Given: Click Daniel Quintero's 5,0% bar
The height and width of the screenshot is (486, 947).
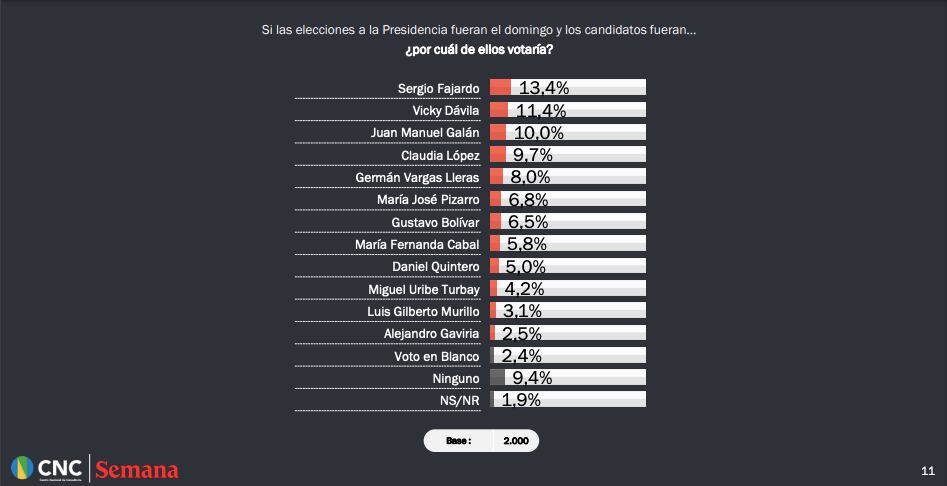Looking at the screenshot, I should coord(567,266).
